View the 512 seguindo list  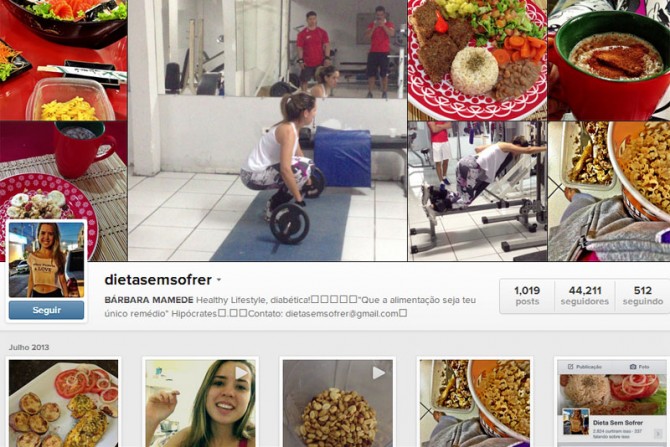pos(643,296)
